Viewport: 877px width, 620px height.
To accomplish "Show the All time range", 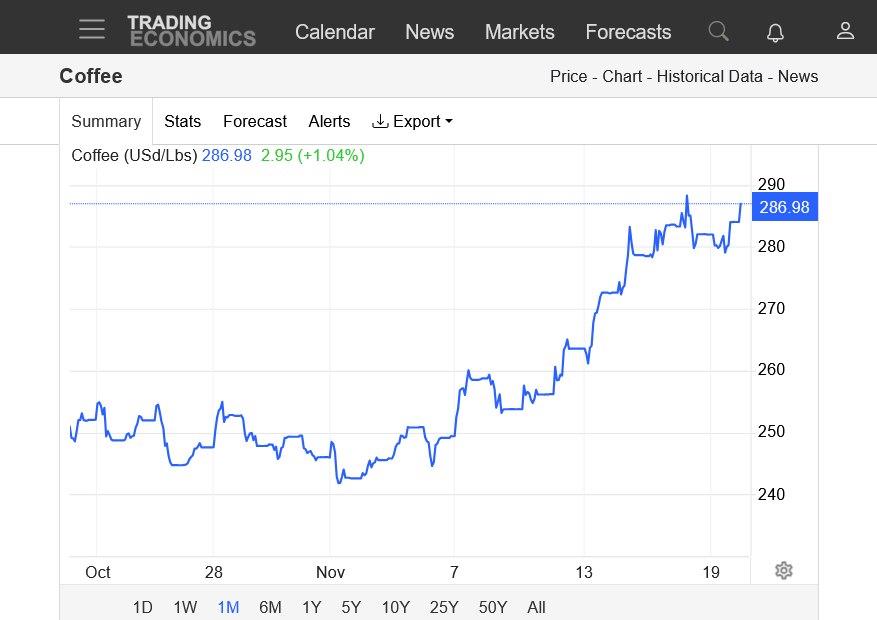I will pyautogui.click(x=536, y=607).
